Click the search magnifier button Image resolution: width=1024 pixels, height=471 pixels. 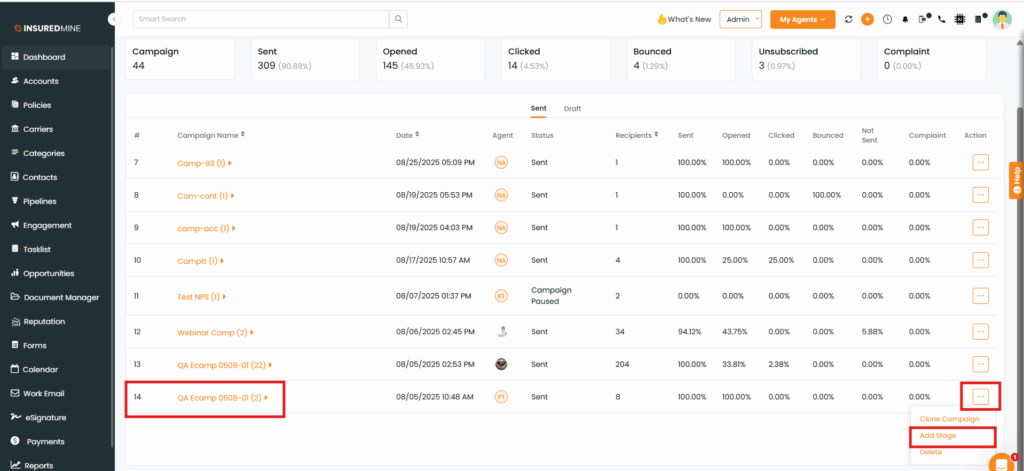point(398,19)
